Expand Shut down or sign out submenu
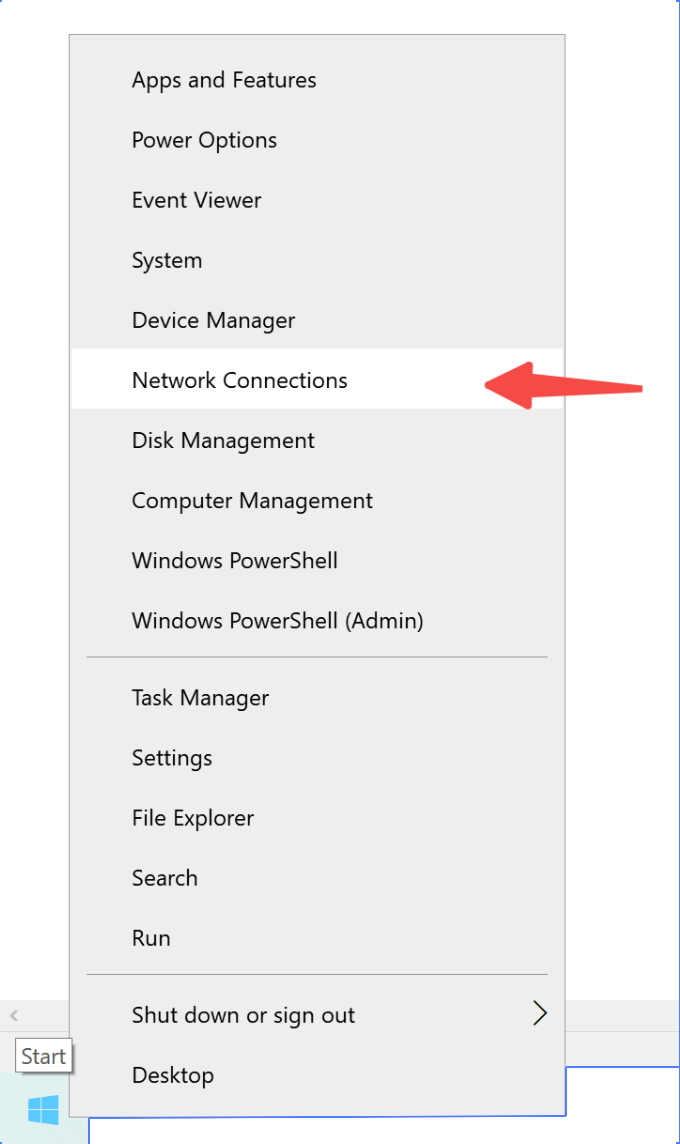Viewport: 680px width, 1144px height. tap(243, 1015)
